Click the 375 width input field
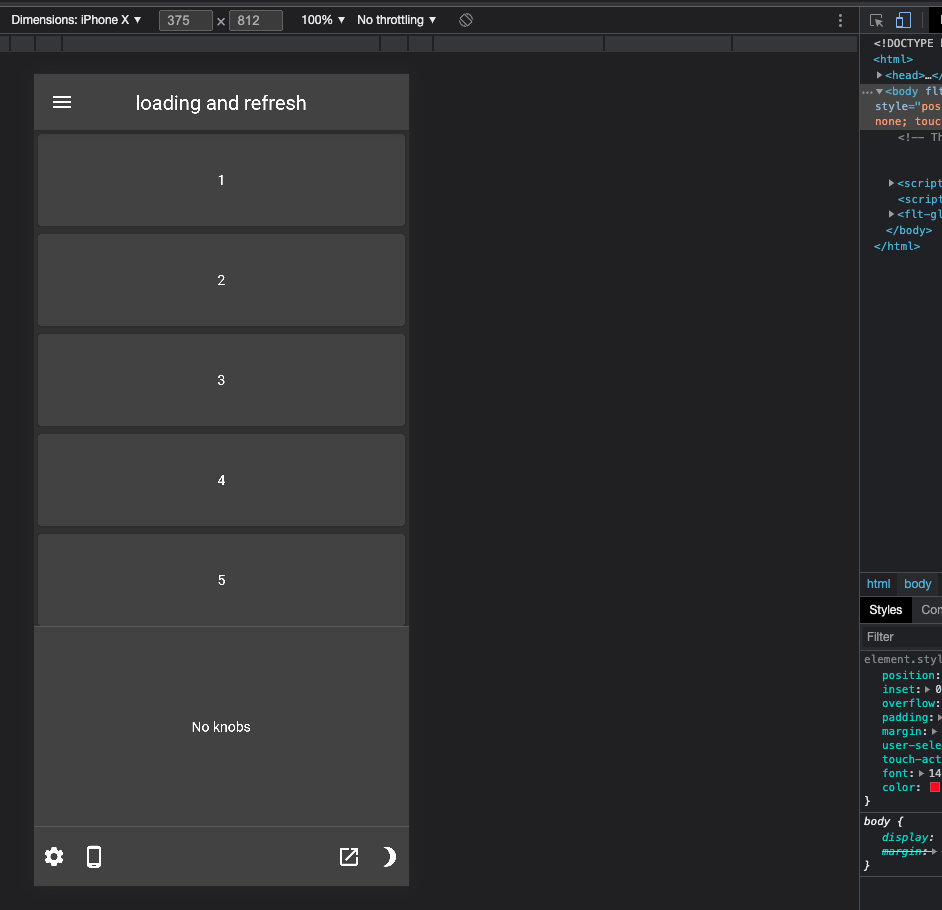Screen dimensions: 942x910 point(185,19)
